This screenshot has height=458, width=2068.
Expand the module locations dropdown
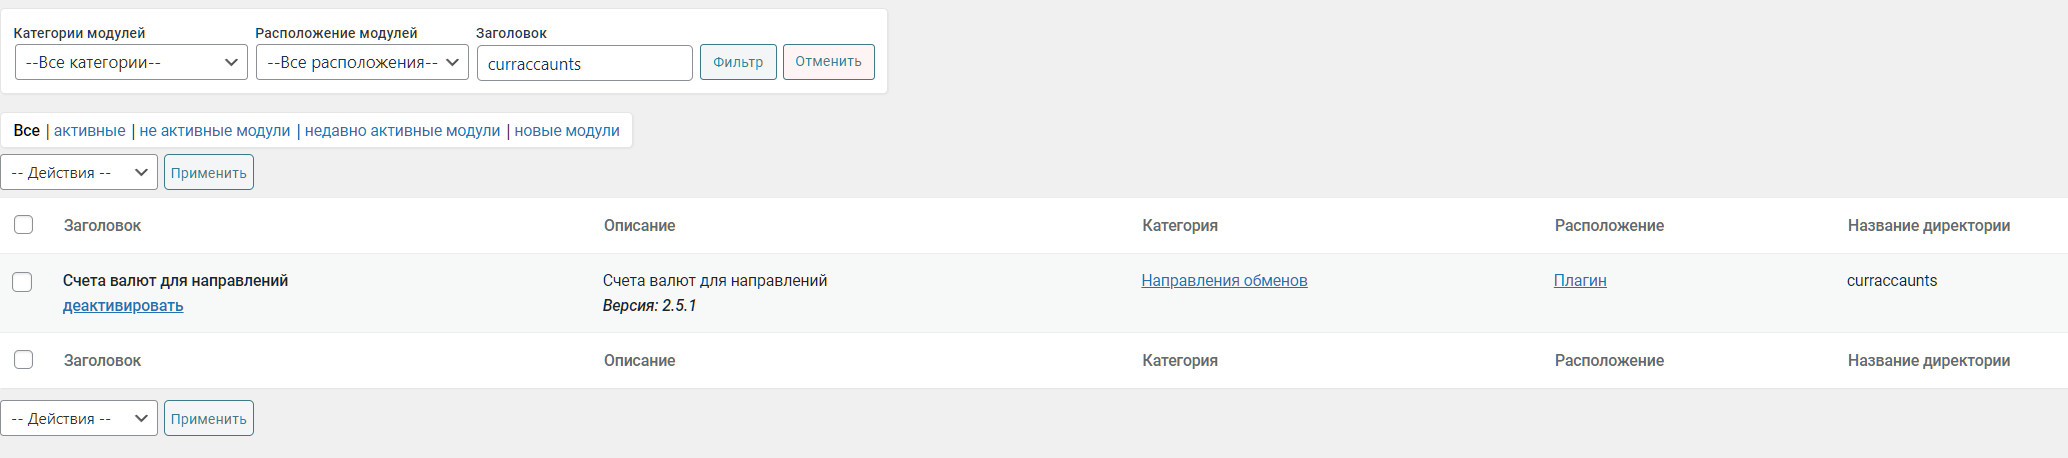coord(362,63)
